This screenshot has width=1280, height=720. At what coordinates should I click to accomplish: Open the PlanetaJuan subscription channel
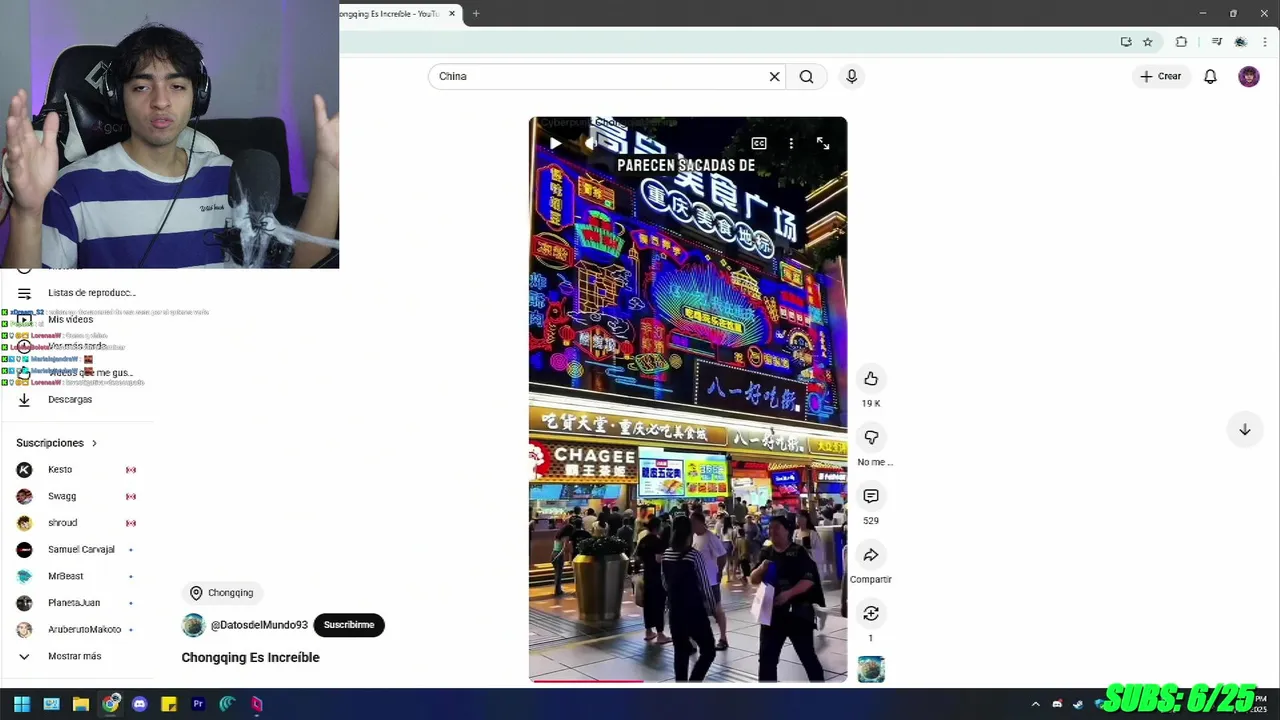coord(76,603)
